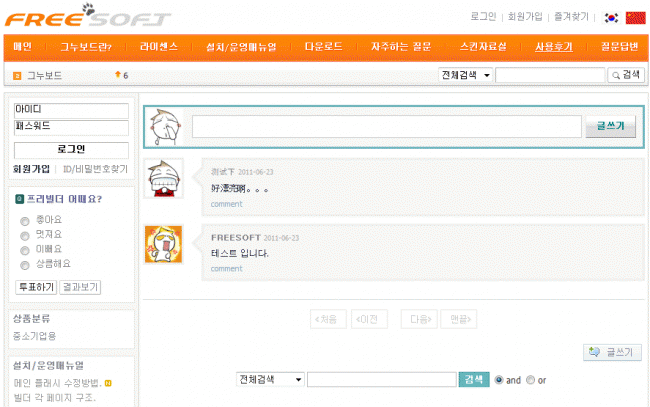Go to 다음> next page
The image size is (650, 407).
(419, 319)
